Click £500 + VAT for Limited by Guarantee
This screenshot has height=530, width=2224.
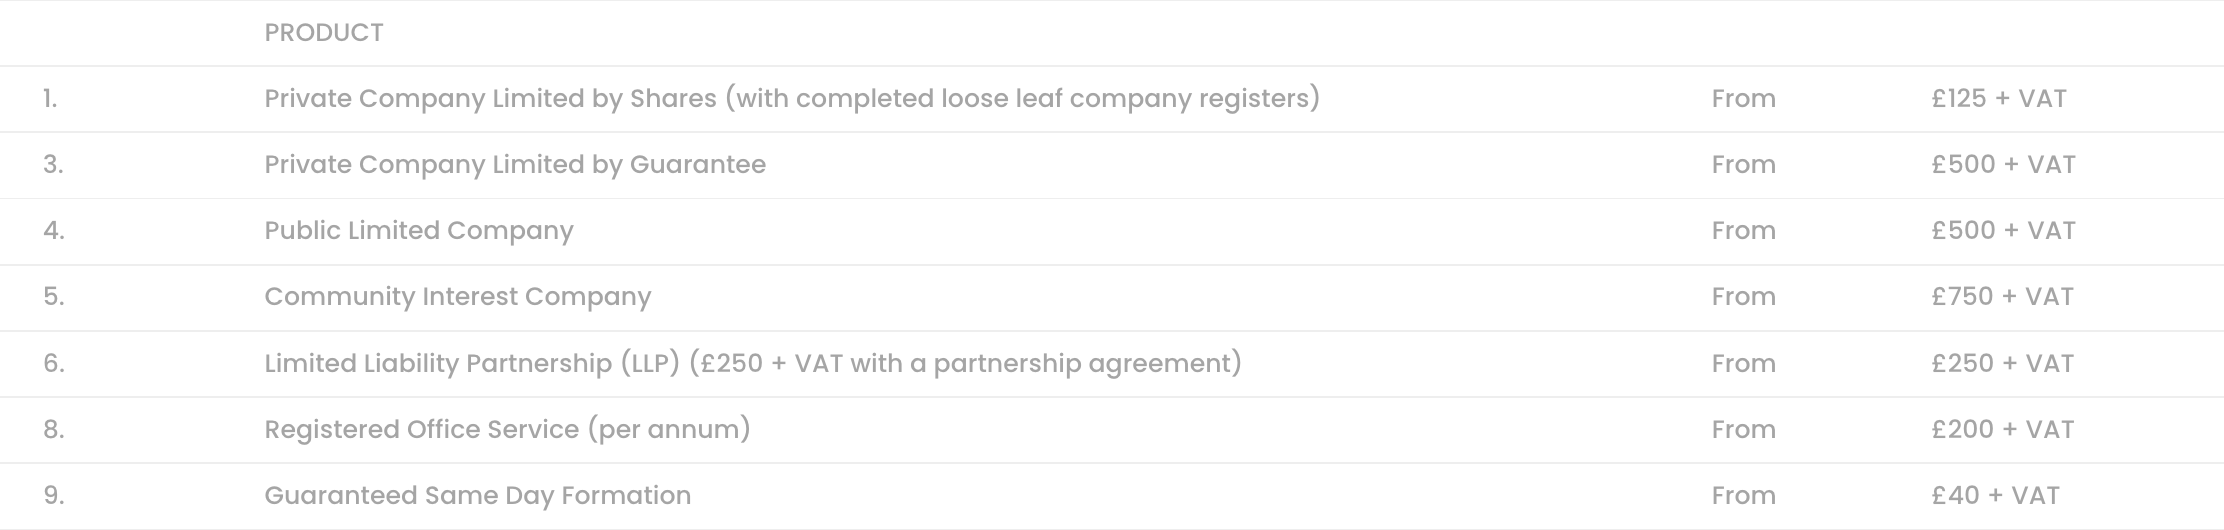coord(2003,165)
